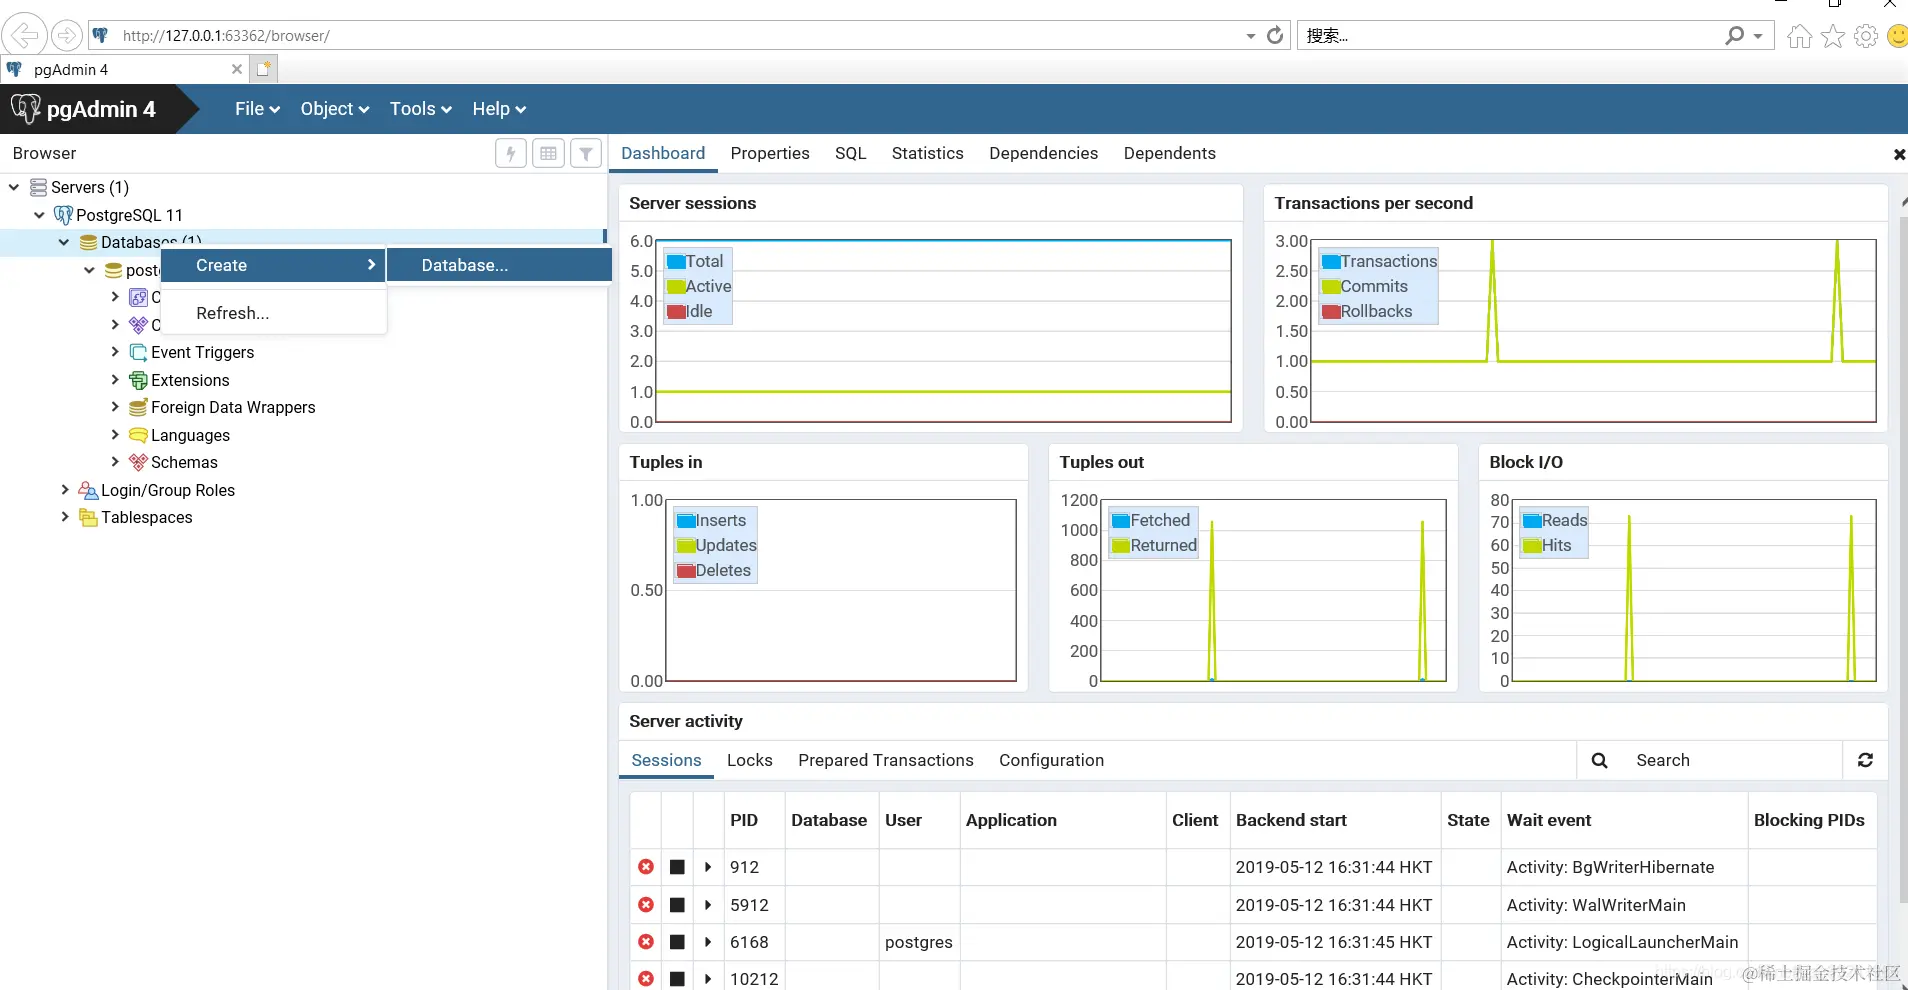Click the Tablespaces folder icon
This screenshot has height=990, width=1908.
pos(88,517)
